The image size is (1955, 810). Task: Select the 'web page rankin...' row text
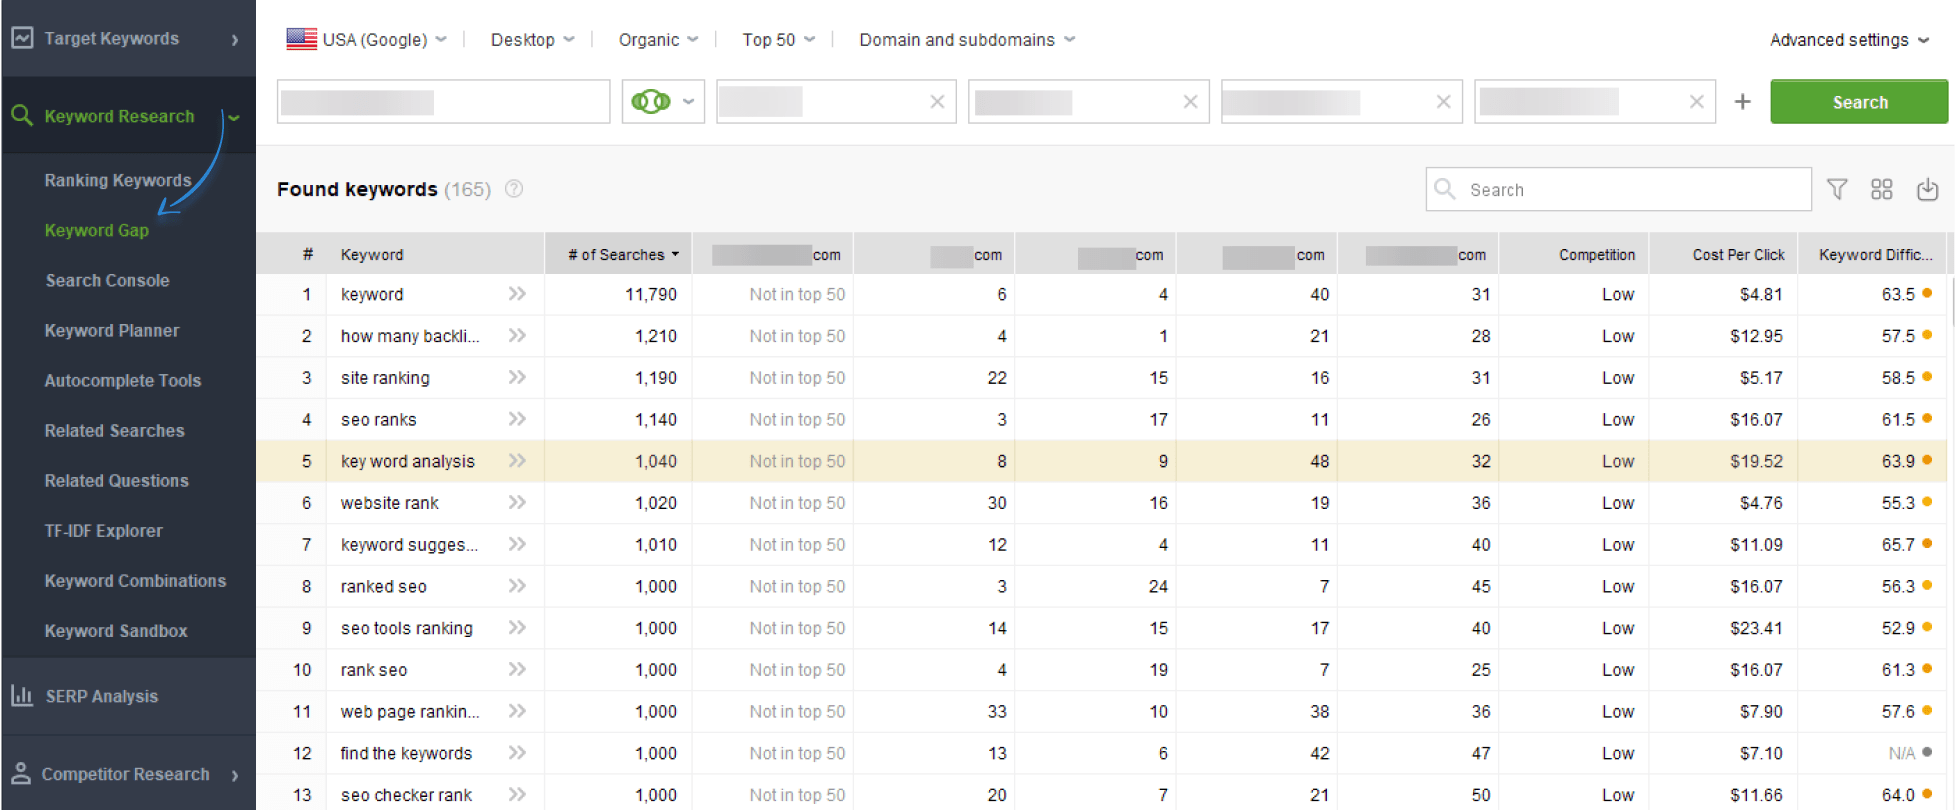coord(410,711)
